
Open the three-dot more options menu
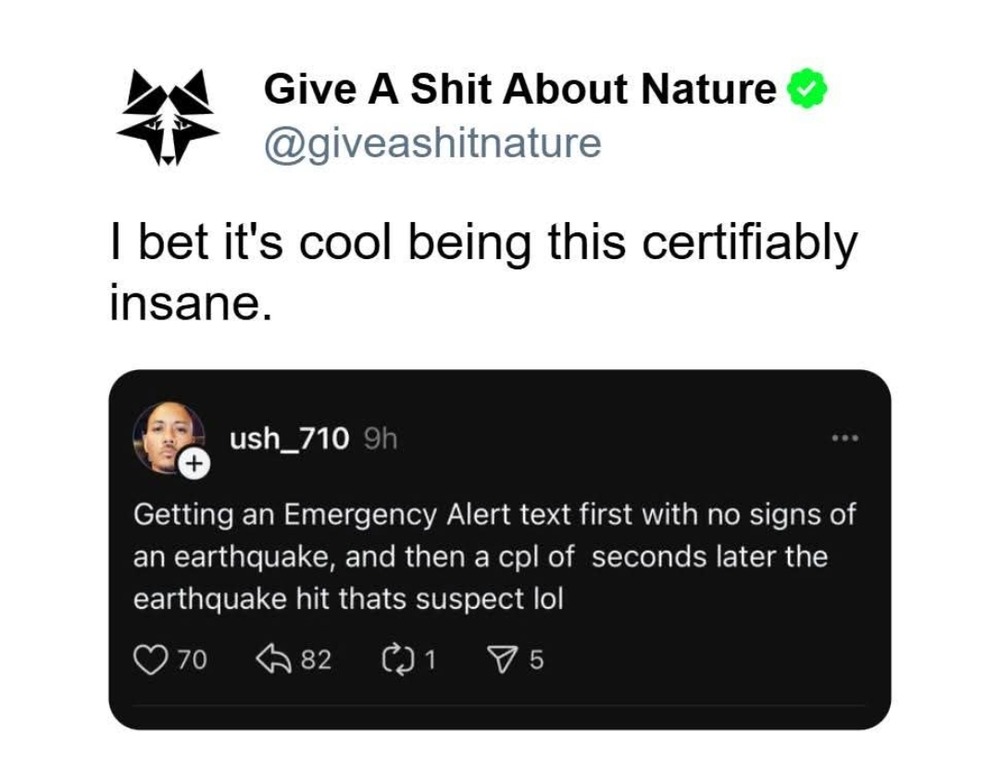(846, 438)
